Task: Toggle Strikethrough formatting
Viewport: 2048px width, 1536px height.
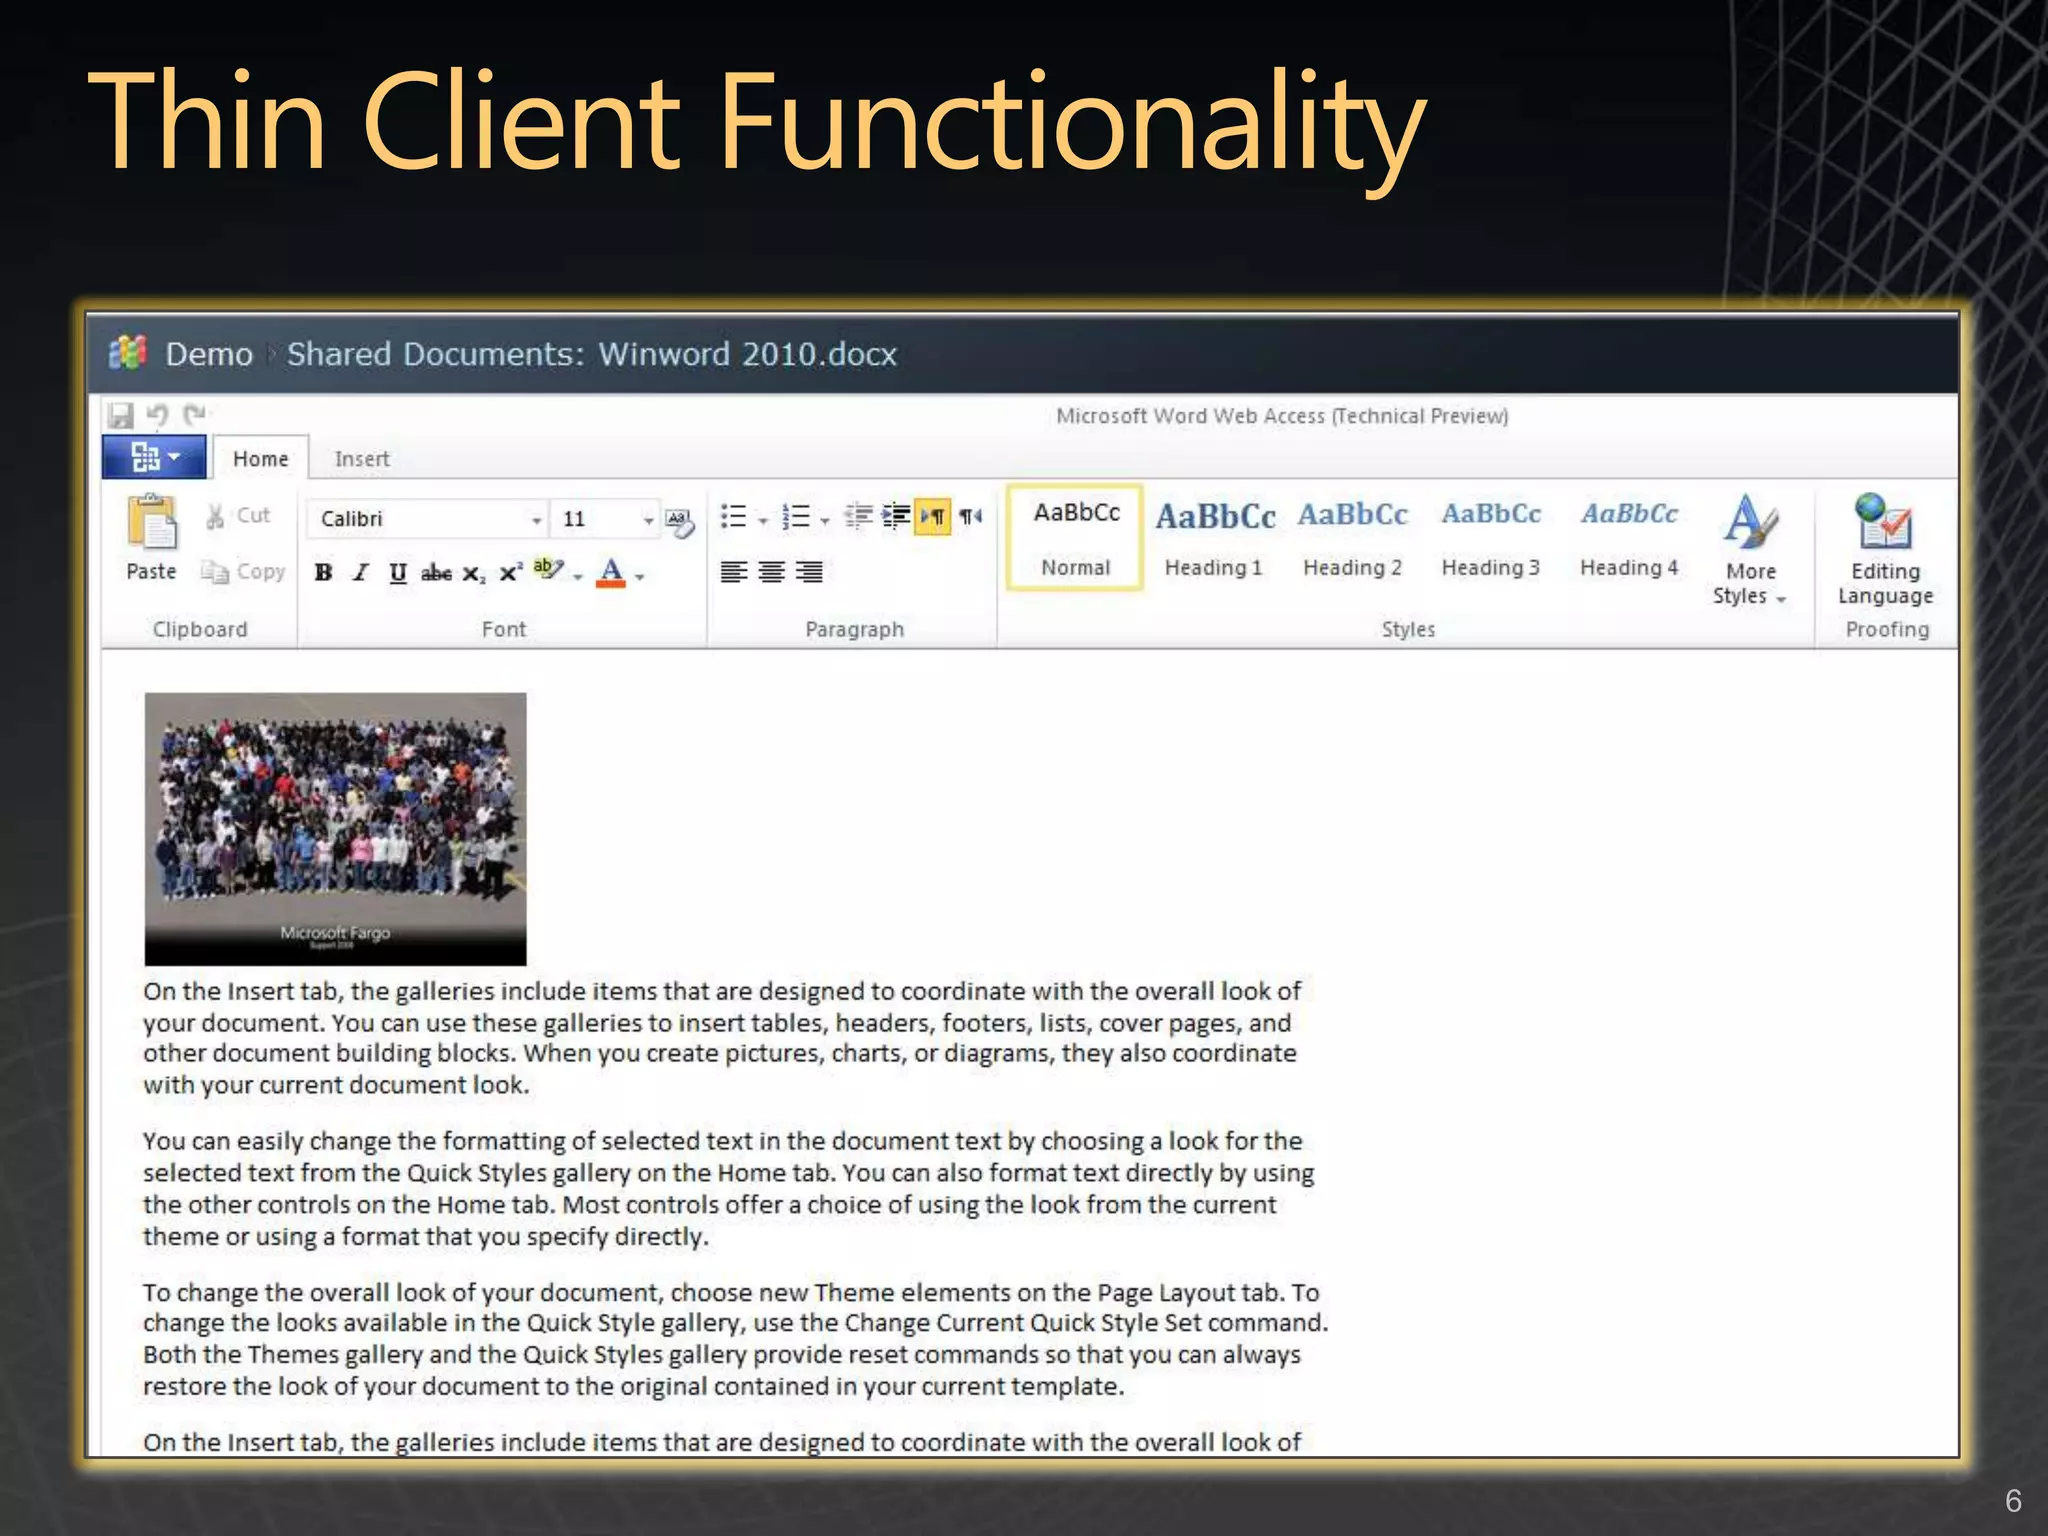Action: 436,573
